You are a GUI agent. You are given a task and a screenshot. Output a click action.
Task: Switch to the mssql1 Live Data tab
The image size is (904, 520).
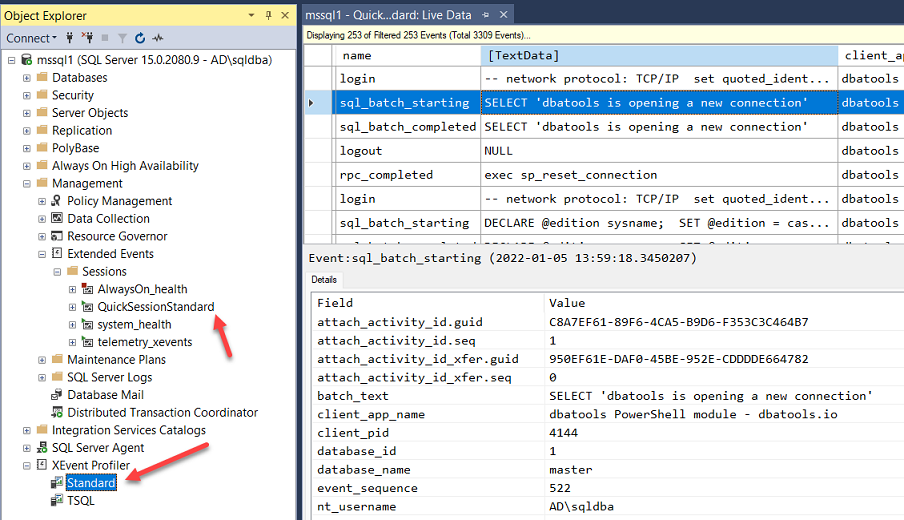[387, 15]
